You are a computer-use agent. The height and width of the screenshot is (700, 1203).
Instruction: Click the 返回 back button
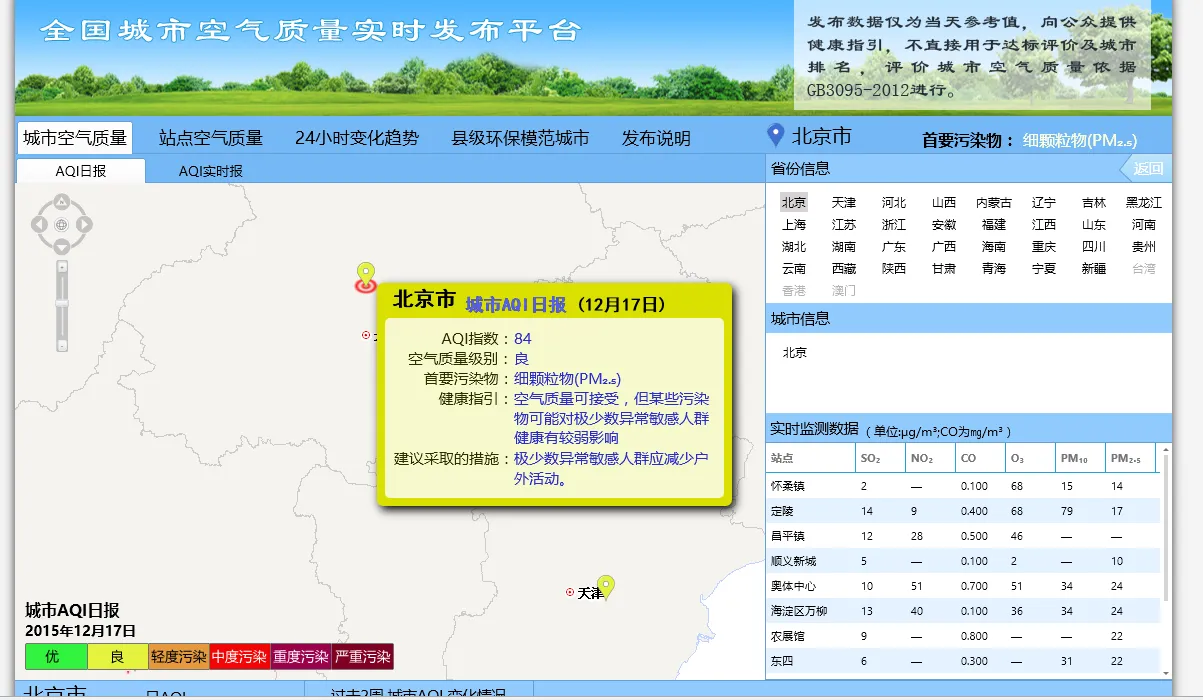(x=1147, y=169)
